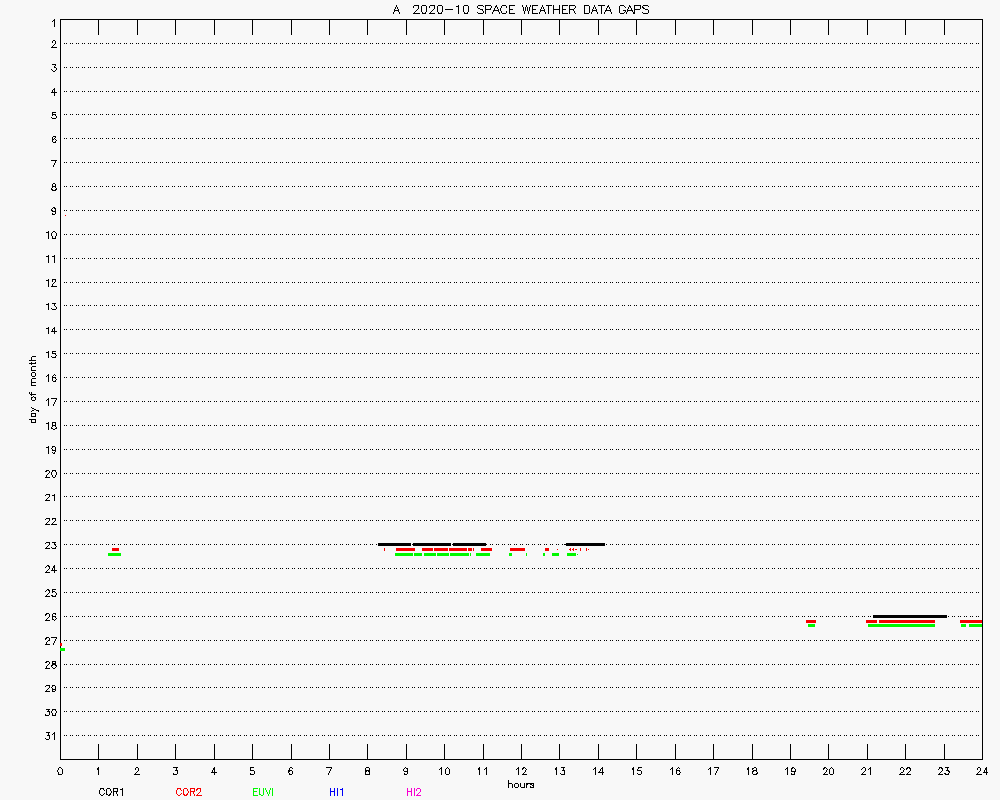Click the long black bar on day 26
This screenshot has width=1000, height=800.
point(909,616)
